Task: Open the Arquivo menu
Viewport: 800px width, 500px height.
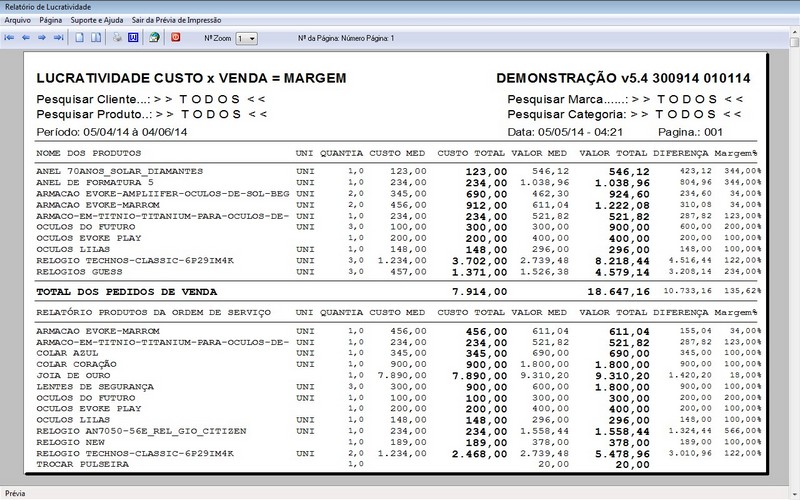Action: point(17,20)
